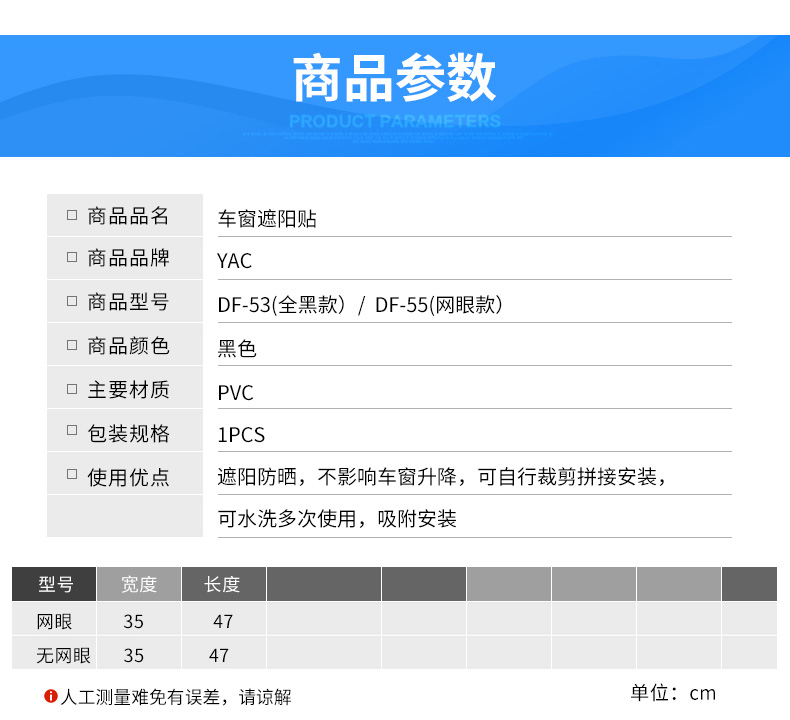
Task: Click the material value PVC
Action: point(236,393)
